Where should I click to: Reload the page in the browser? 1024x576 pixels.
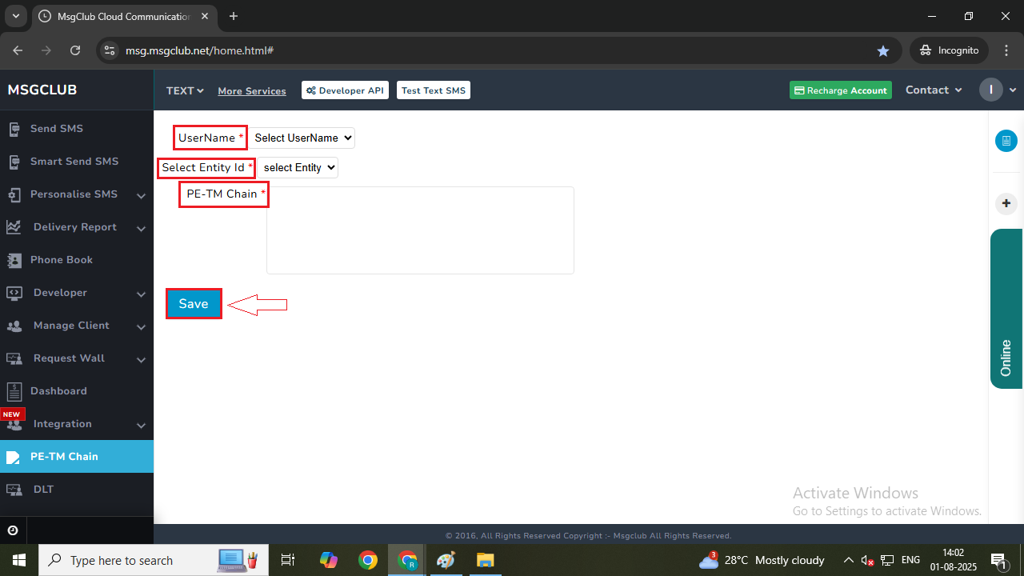(x=75, y=50)
